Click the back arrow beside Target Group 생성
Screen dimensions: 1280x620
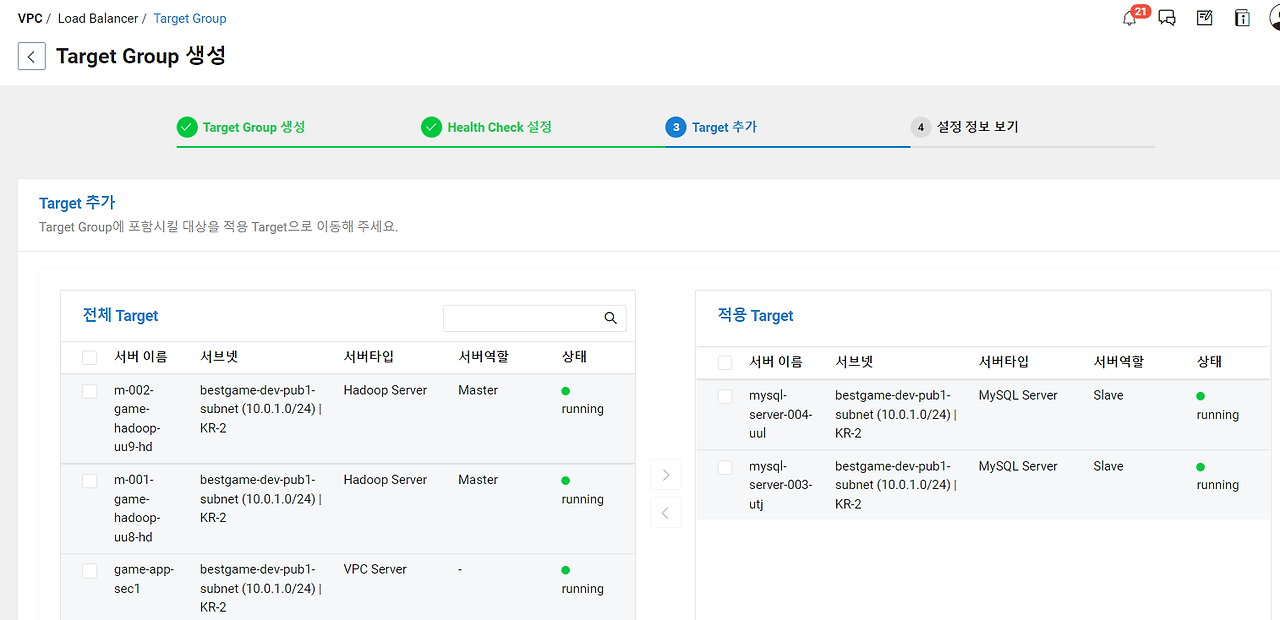pyautogui.click(x=32, y=56)
